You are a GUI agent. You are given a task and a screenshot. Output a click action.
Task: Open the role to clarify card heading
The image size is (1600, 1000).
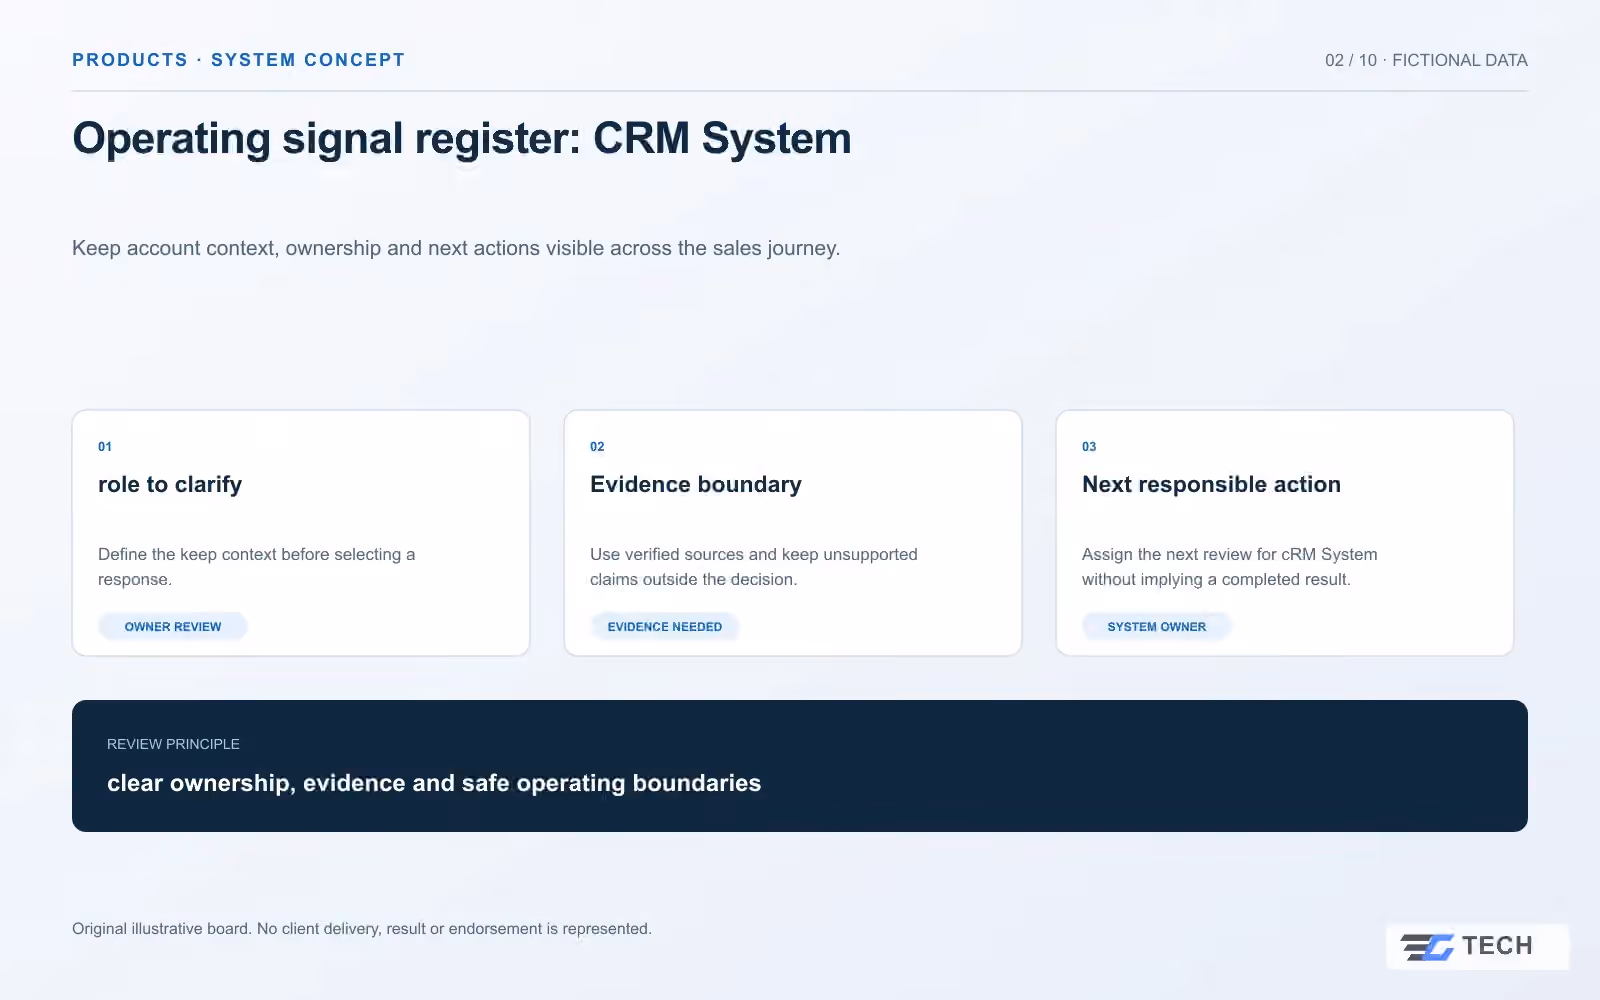(x=170, y=484)
